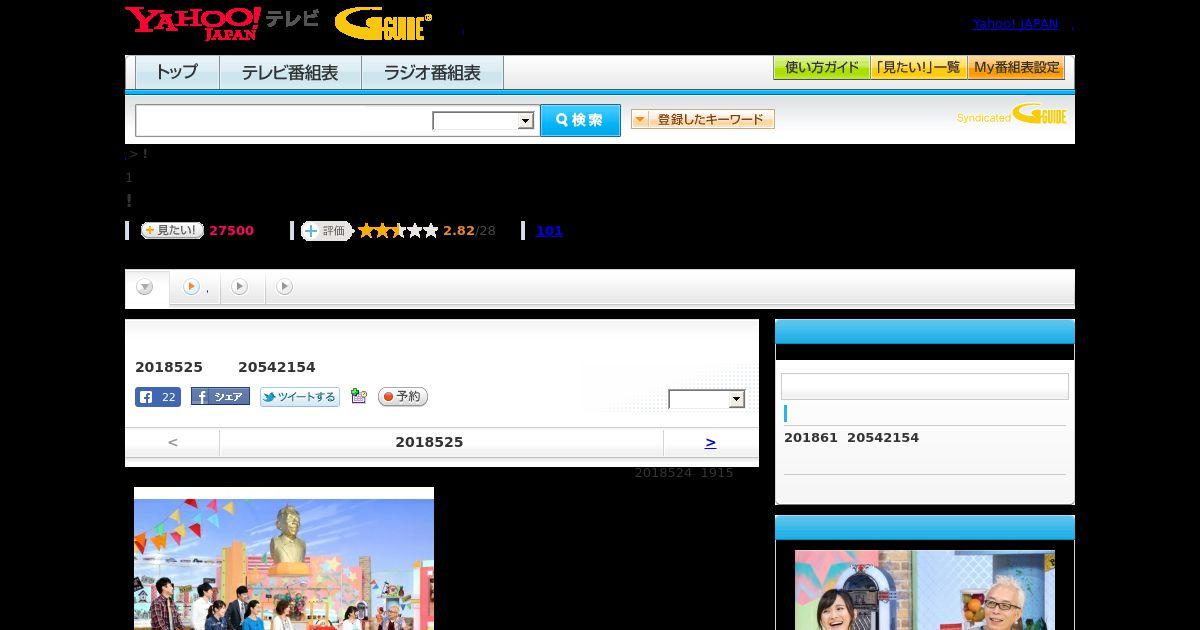The image size is (1200, 630).
Task: Select the third tab with gray play icon
Action: point(240,287)
